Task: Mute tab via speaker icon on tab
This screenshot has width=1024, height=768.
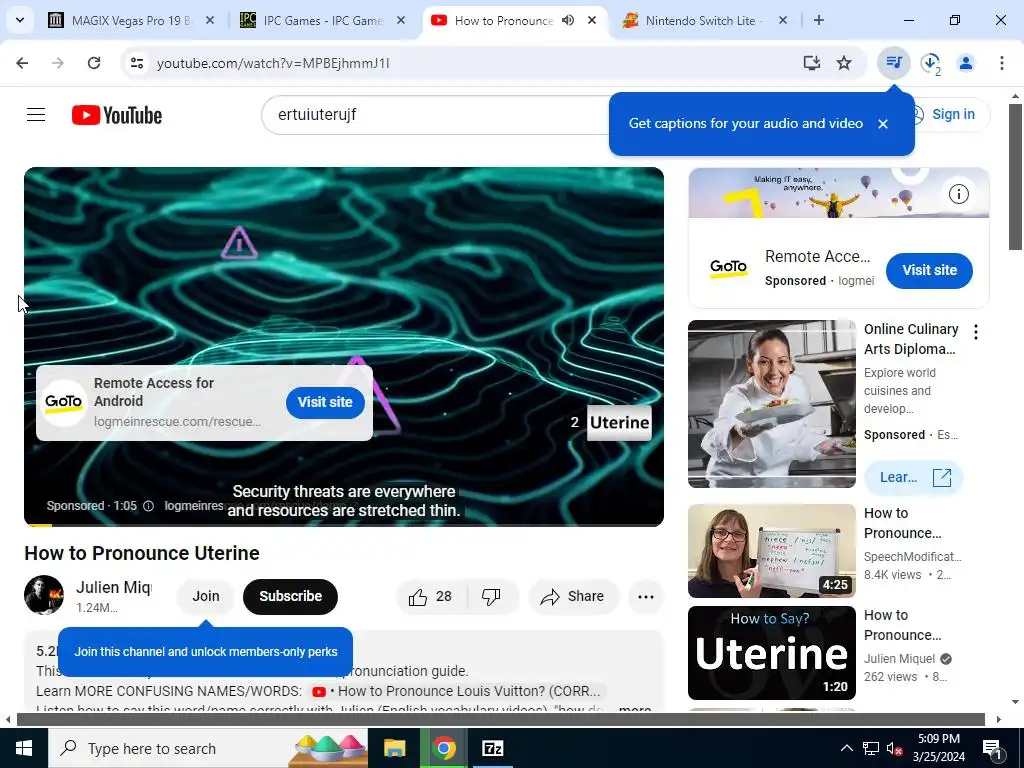Action: [x=568, y=20]
